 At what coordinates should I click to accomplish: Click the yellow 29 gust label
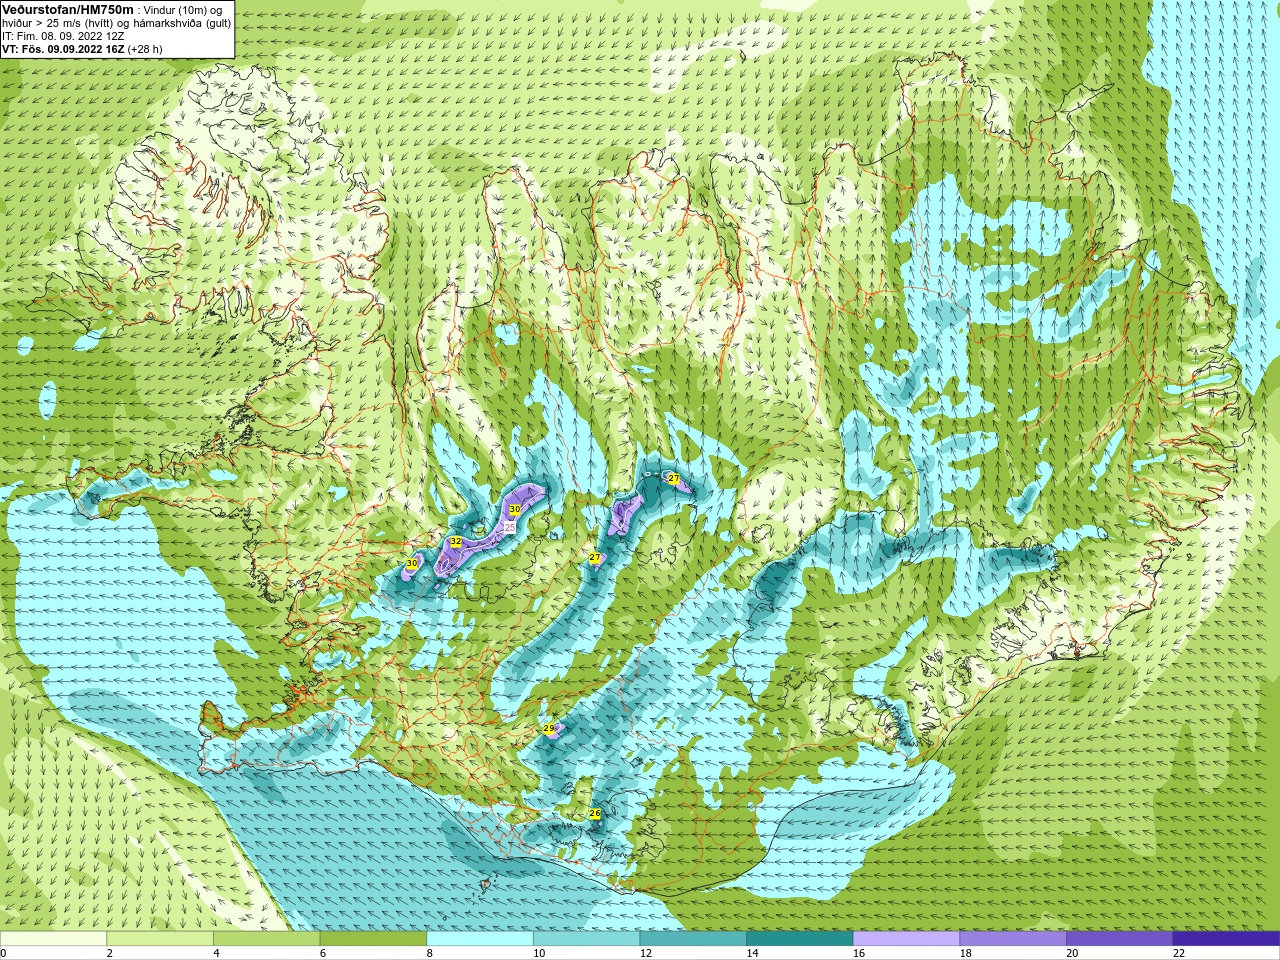549,729
